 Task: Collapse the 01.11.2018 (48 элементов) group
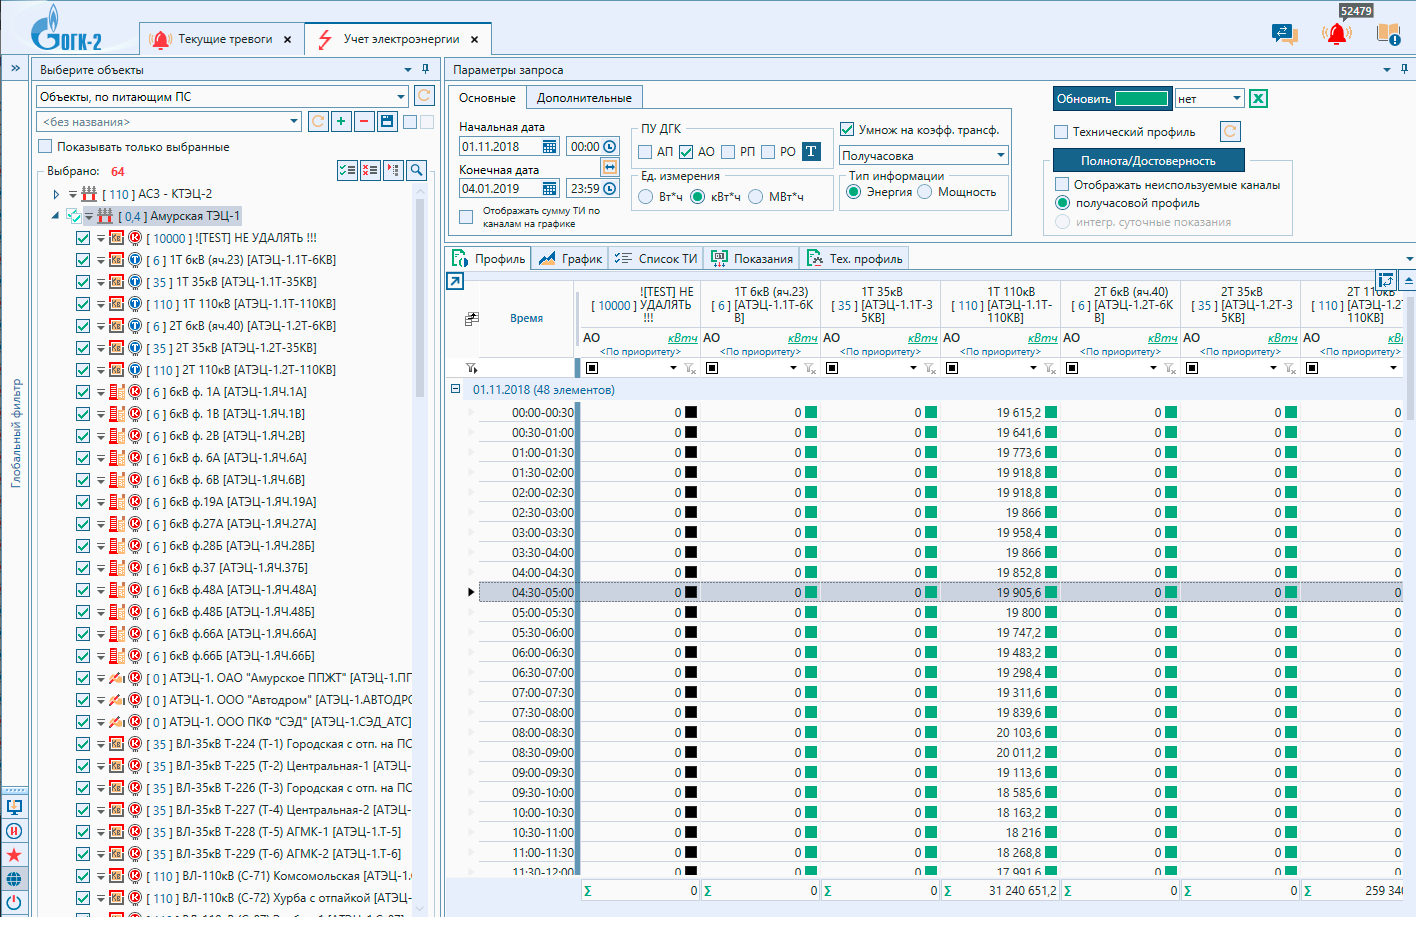click(x=455, y=389)
